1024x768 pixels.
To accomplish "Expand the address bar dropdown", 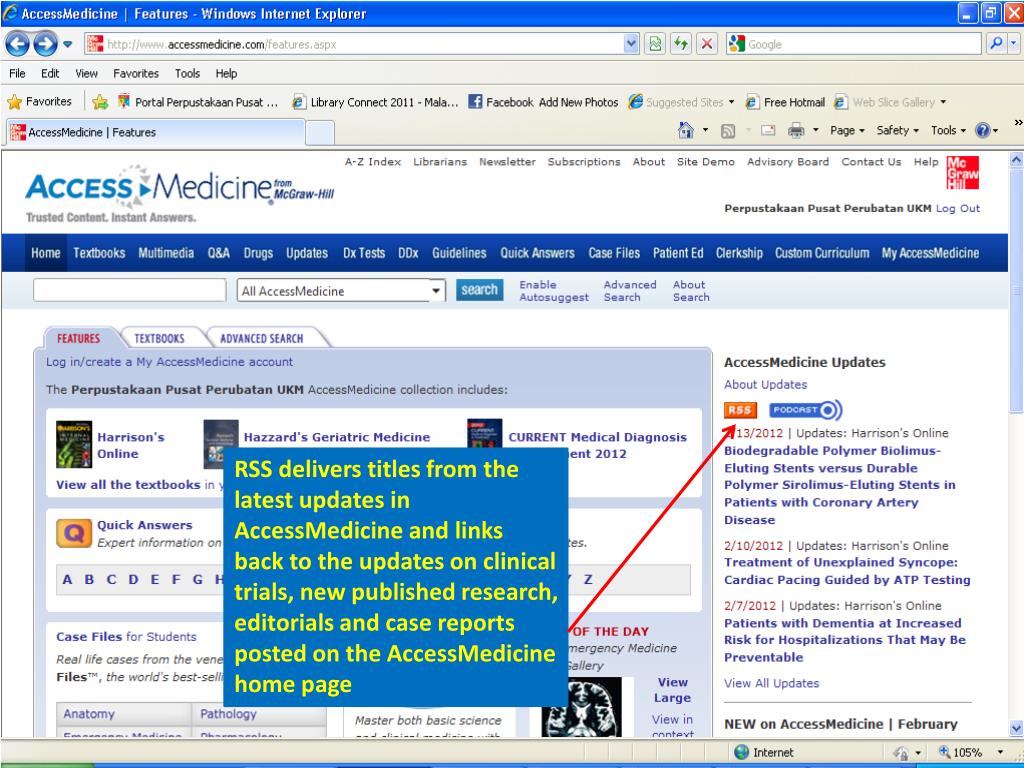I will tap(631, 44).
